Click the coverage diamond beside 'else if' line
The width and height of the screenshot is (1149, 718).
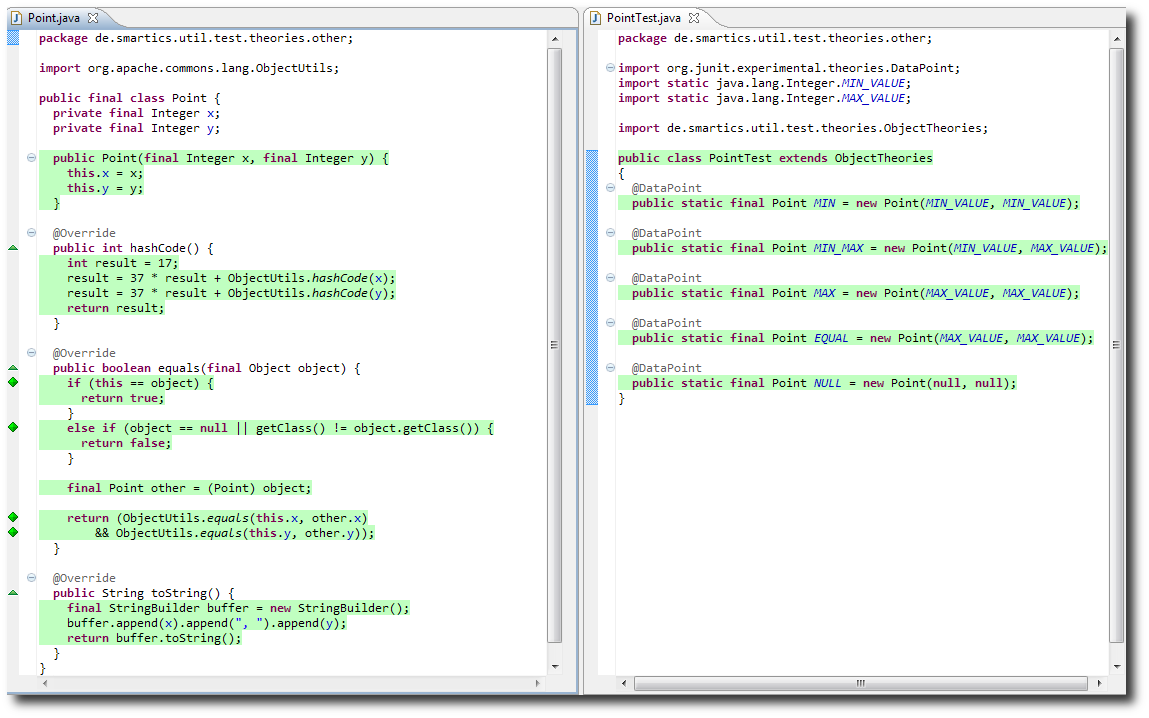tap(13, 427)
